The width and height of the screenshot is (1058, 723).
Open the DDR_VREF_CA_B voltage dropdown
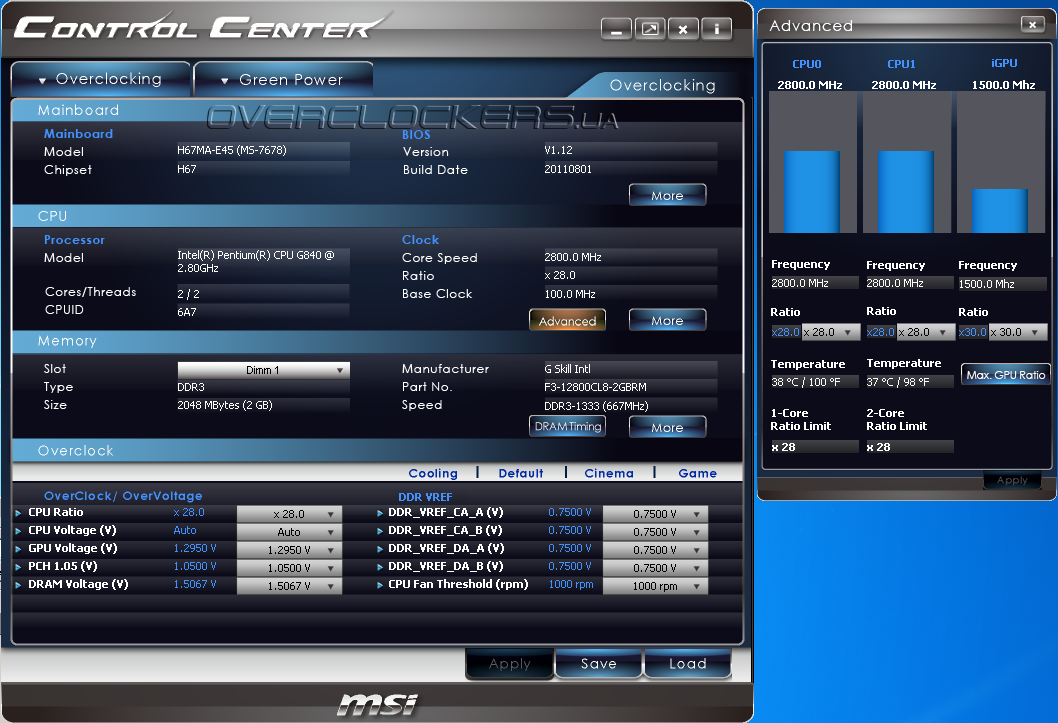[655, 532]
